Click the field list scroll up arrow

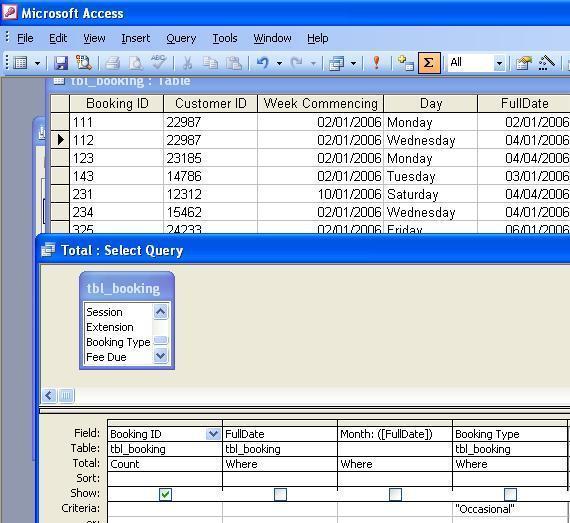[160, 312]
